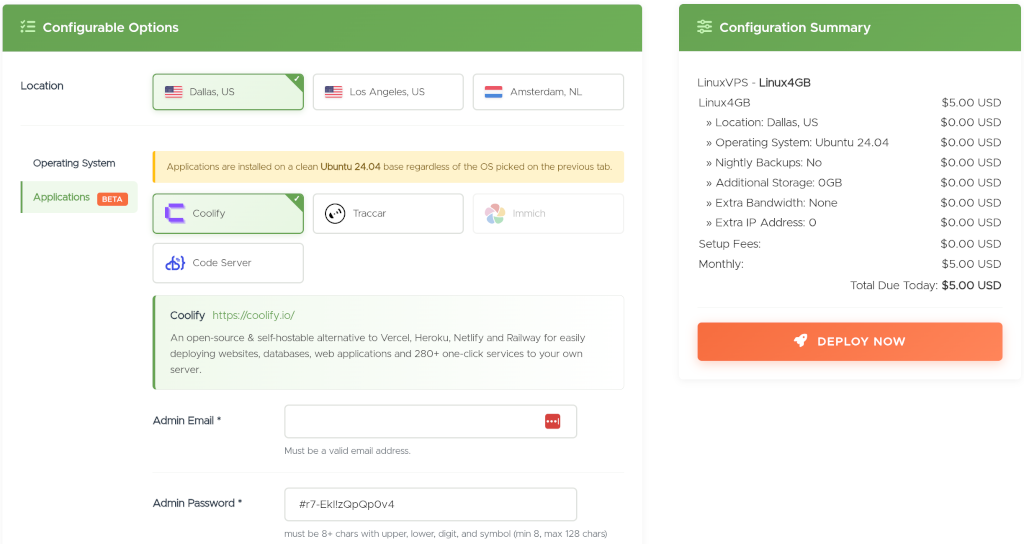The width and height of the screenshot is (1024, 545).
Task: Click the password requirements hint text
Action: click(x=445, y=534)
